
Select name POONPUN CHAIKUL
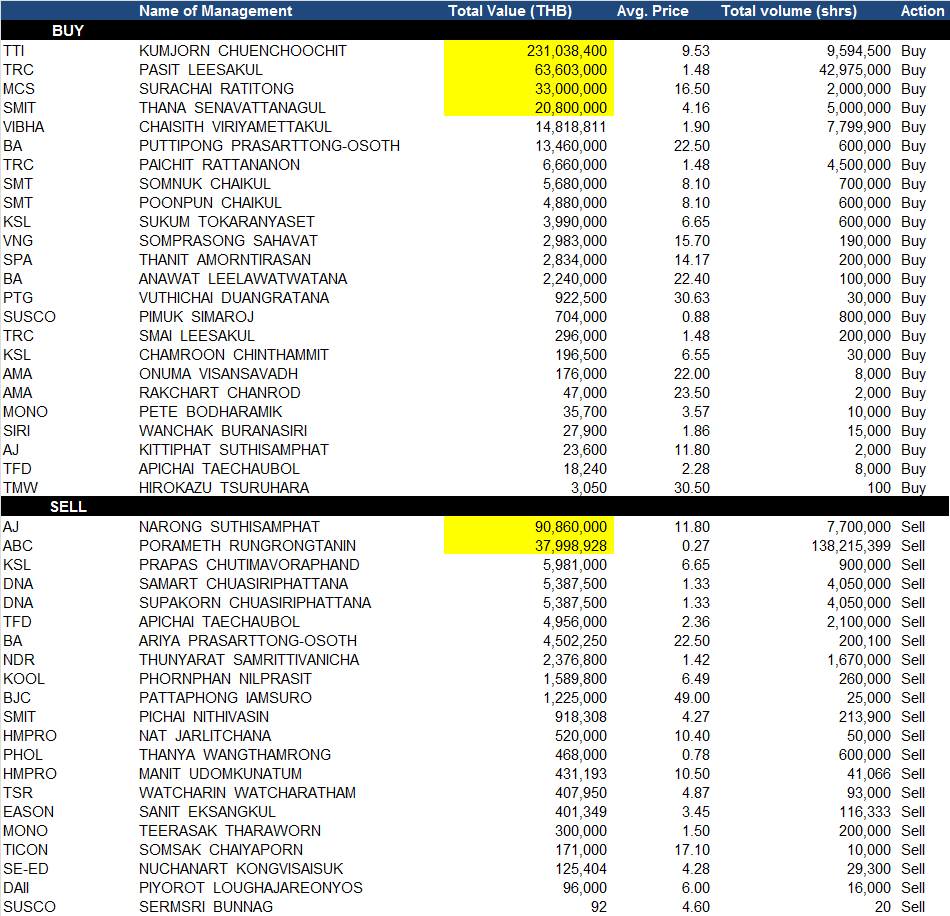(x=210, y=203)
